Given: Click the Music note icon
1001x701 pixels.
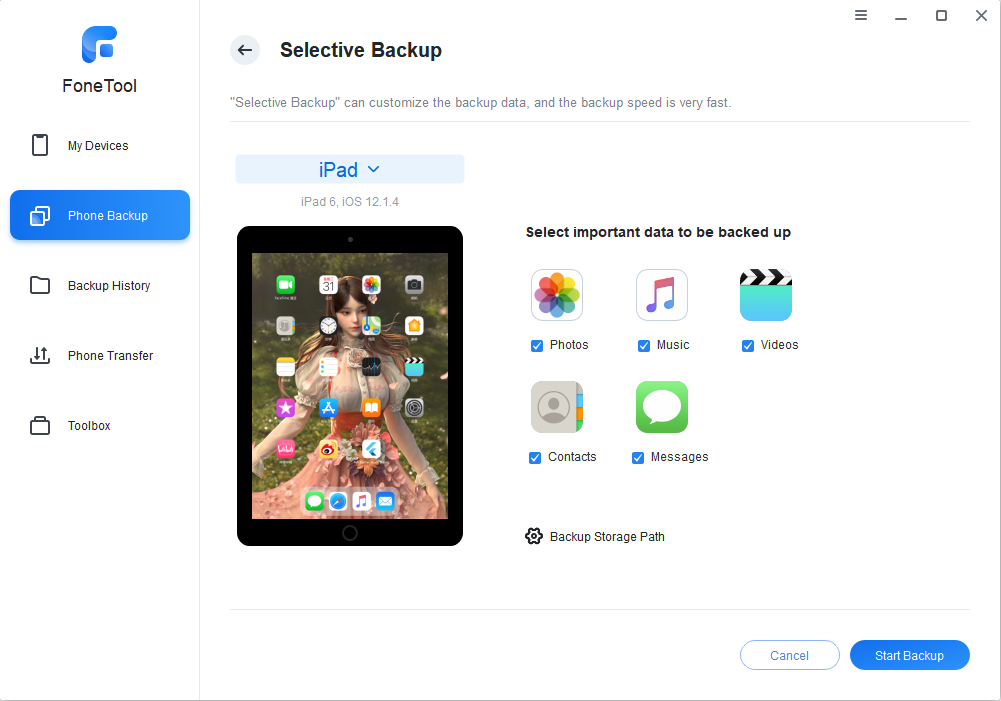Looking at the screenshot, I should tap(661, 295).
